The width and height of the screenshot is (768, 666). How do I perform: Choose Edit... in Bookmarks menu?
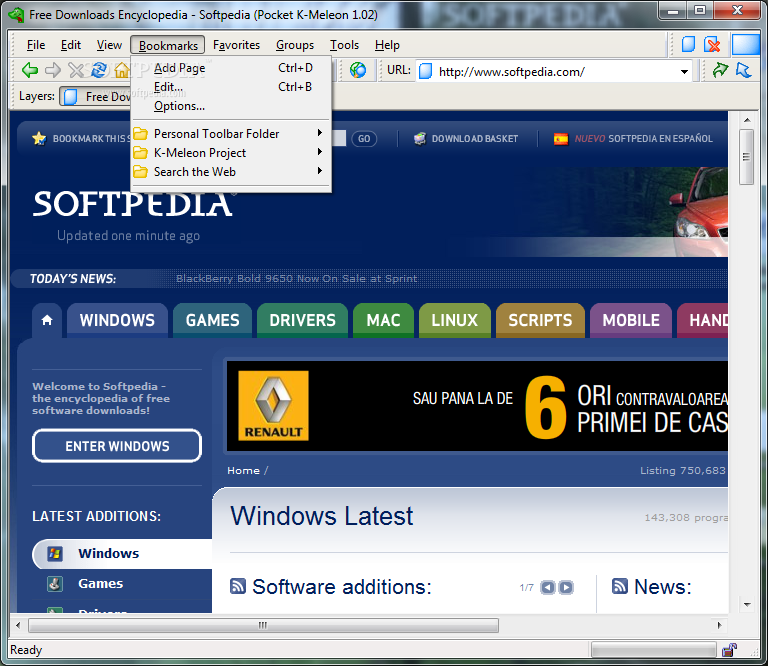(230, 87)
